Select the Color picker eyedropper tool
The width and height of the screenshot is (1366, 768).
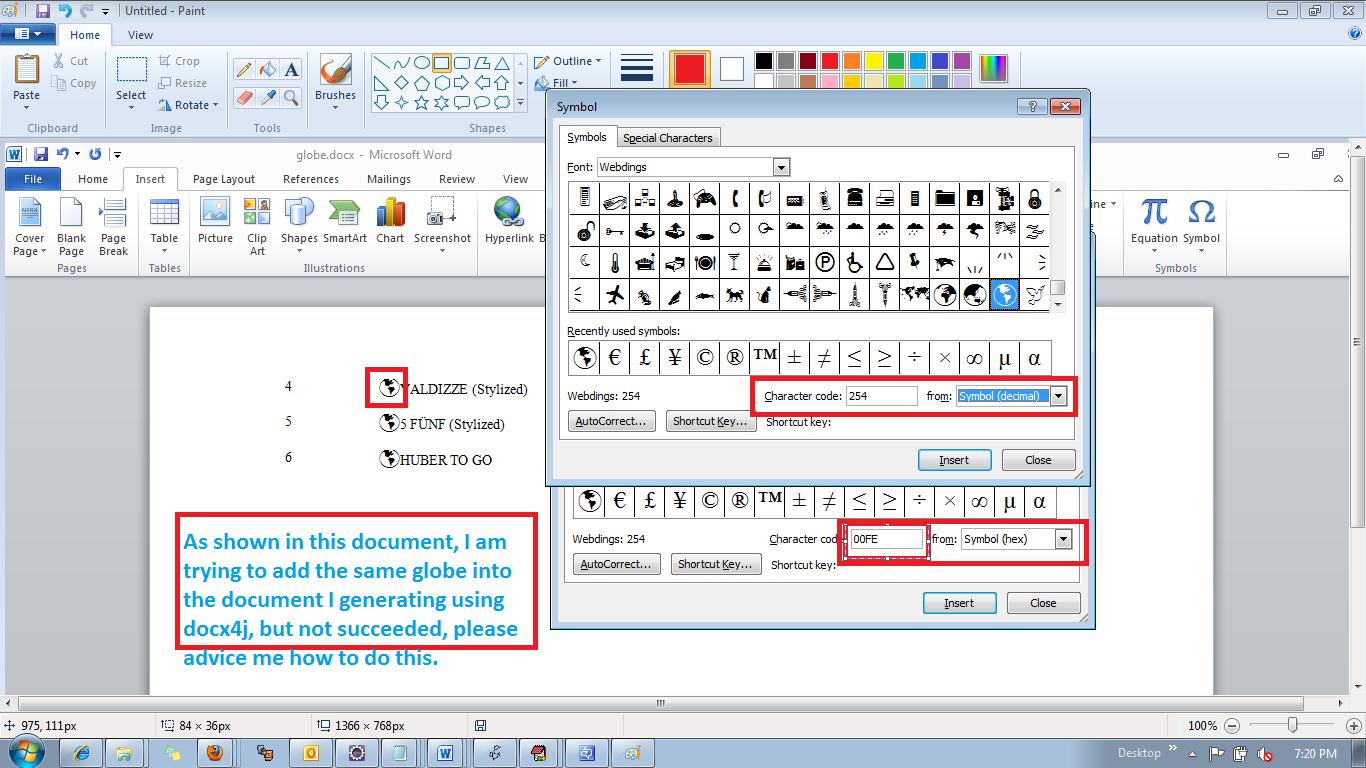[267, 97]
